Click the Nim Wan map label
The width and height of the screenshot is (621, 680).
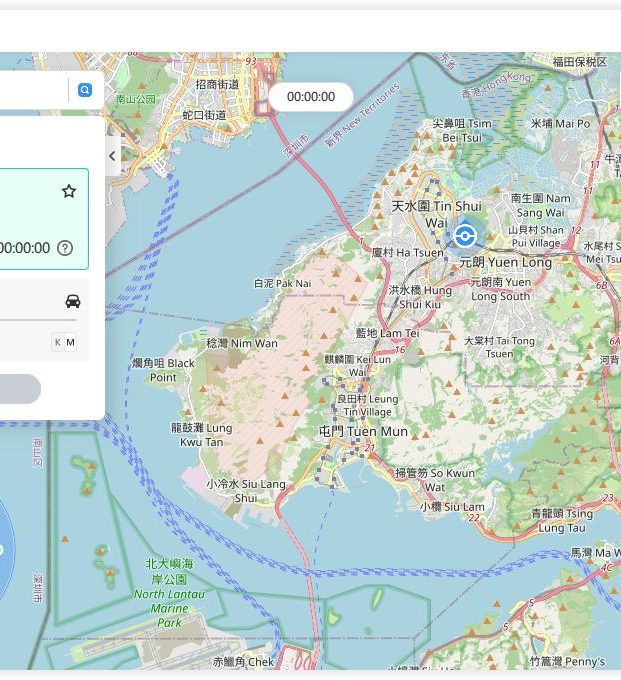241,343
